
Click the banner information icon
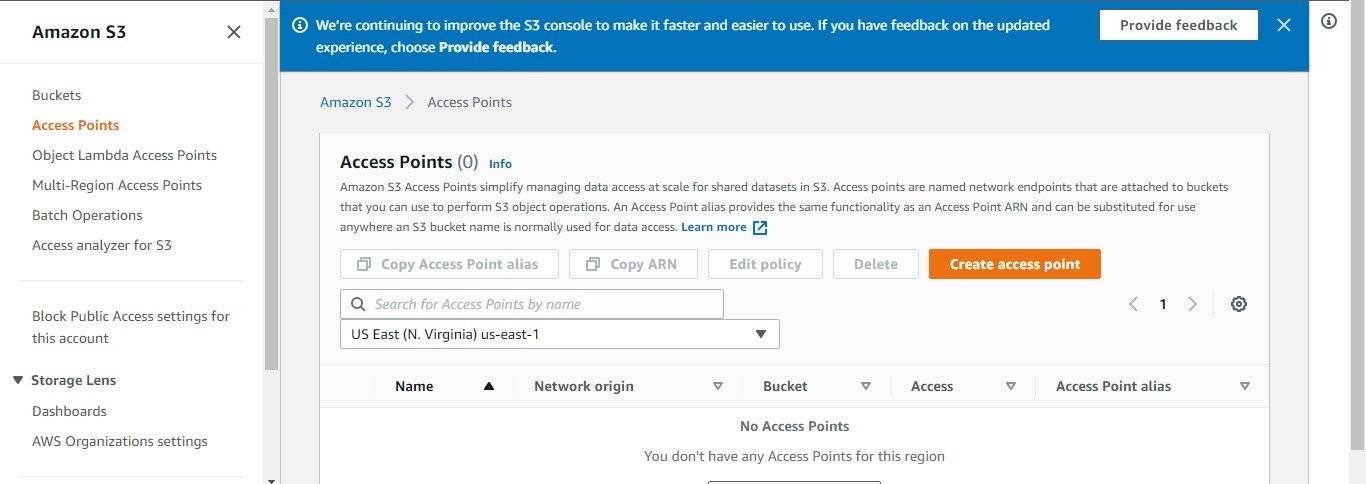coord(299,25)
